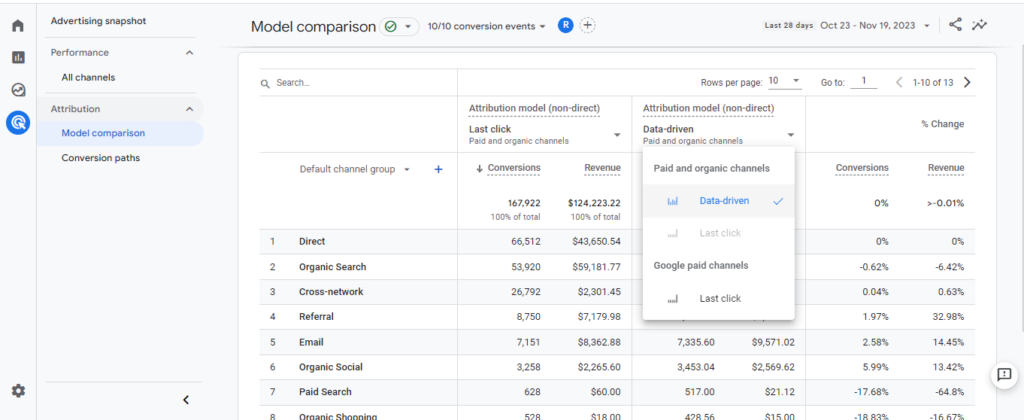Open the feedback chat icon
This screenshot has width=1024, height=420.
(1003, 375)
